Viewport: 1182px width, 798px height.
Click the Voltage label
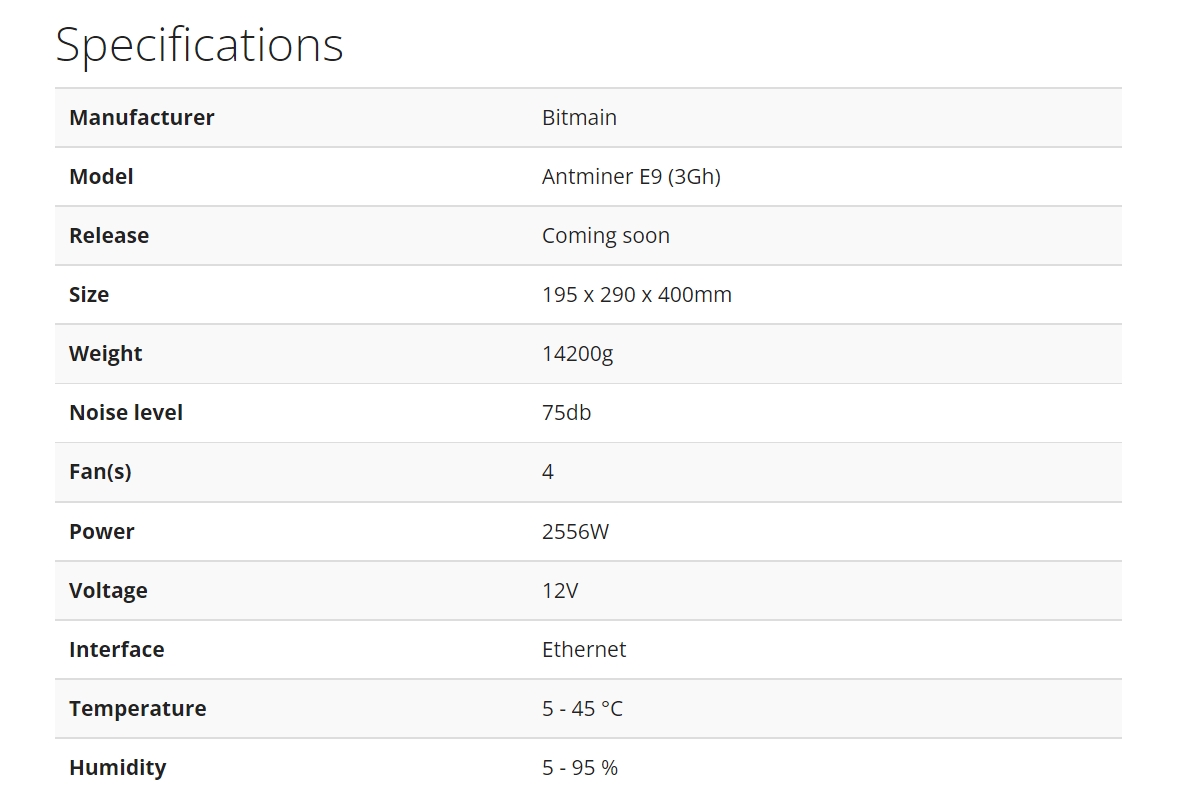[108, 590]
